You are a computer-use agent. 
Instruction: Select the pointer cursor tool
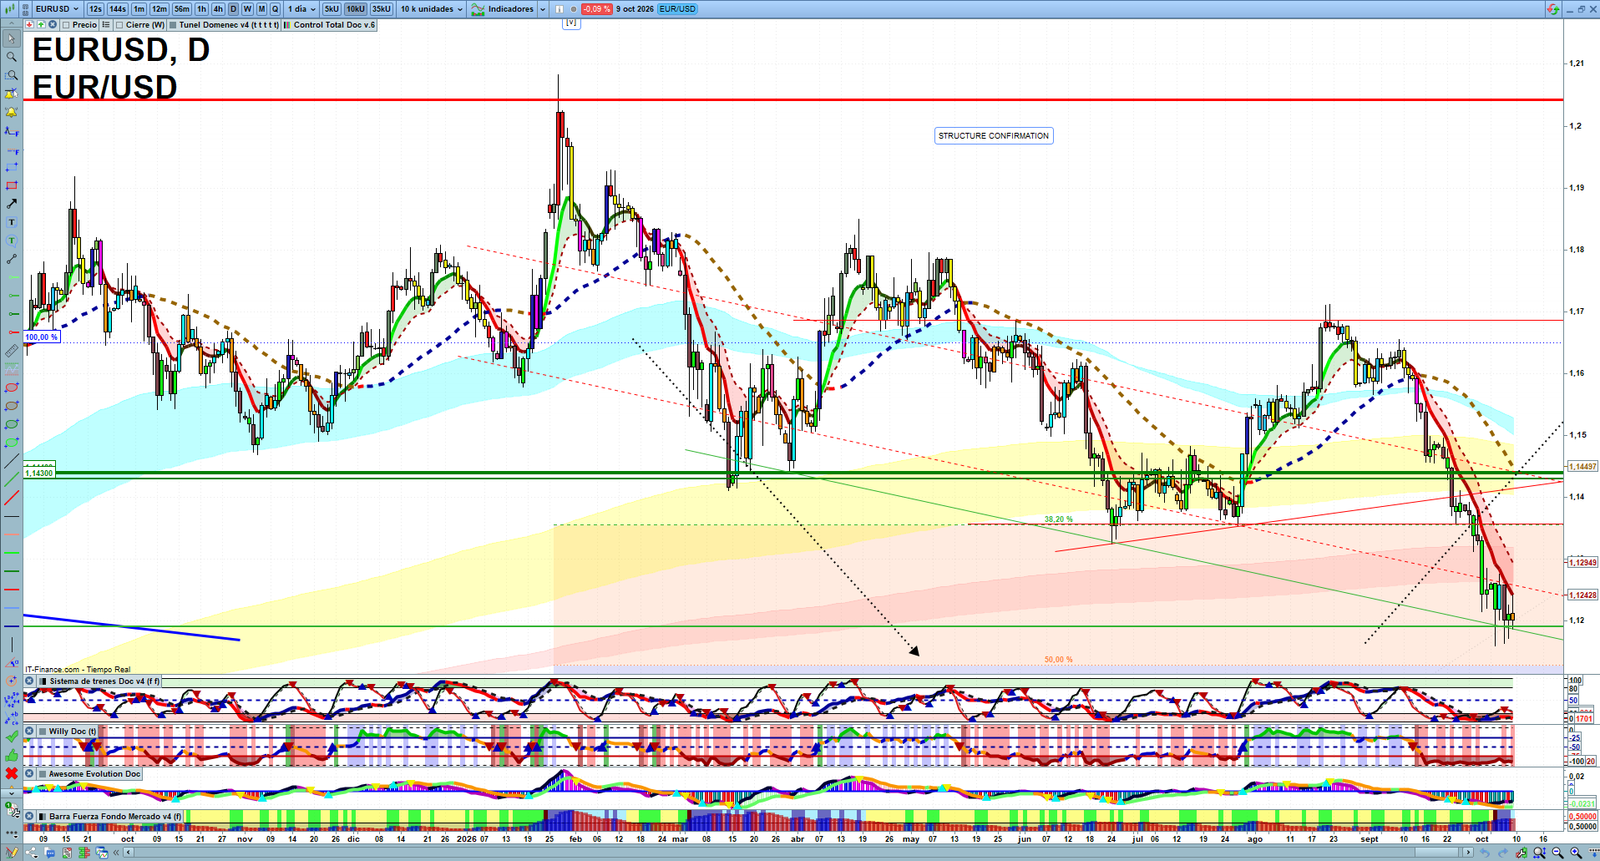coord(12,39)
